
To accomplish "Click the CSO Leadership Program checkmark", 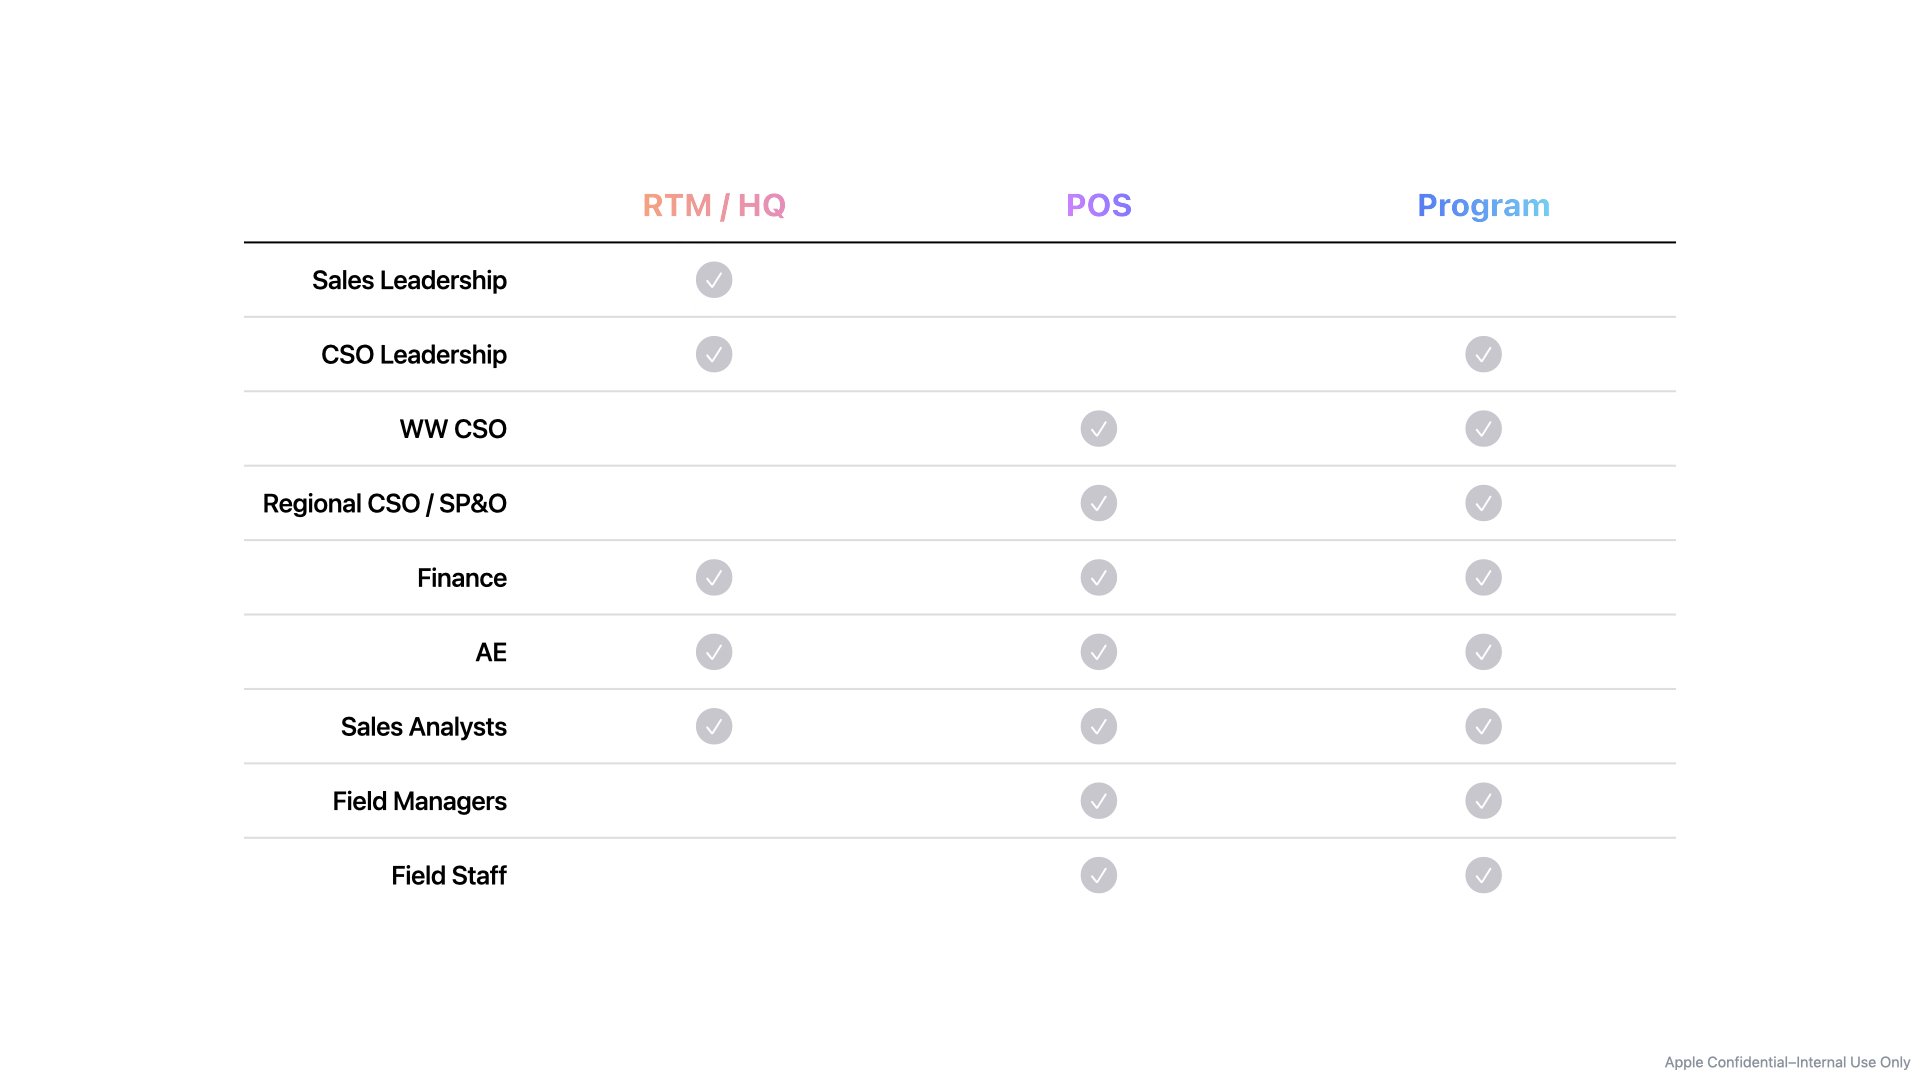I will [x=1483, y=354].
